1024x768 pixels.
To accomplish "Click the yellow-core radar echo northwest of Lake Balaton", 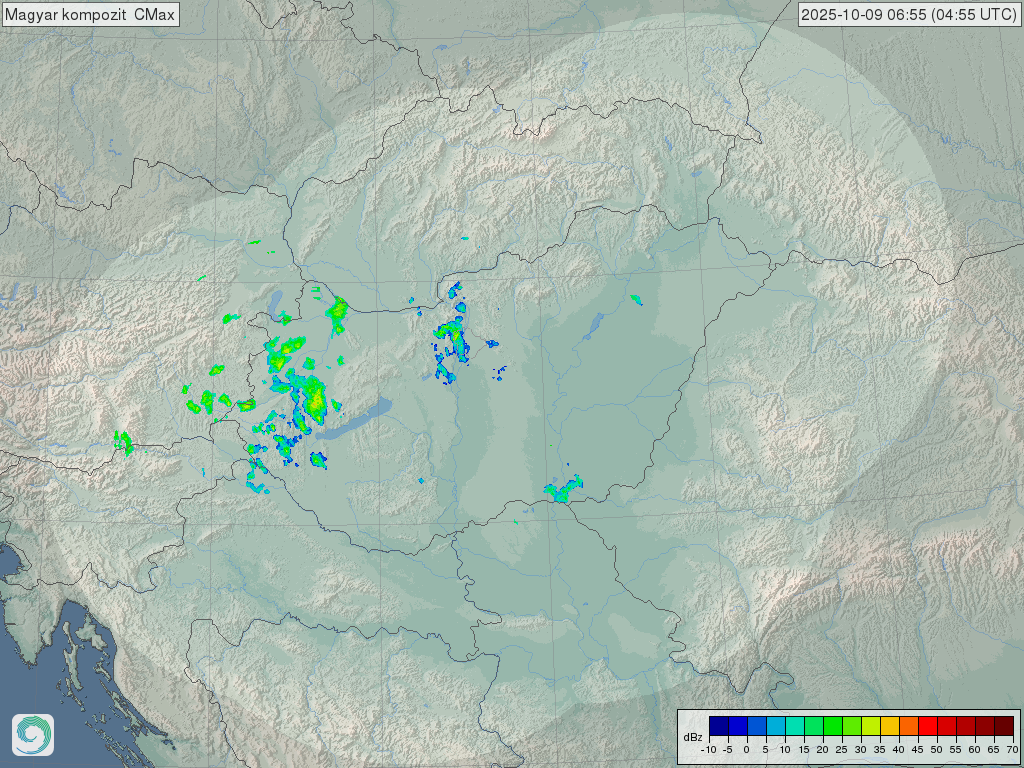I will (x=316, y=401).
